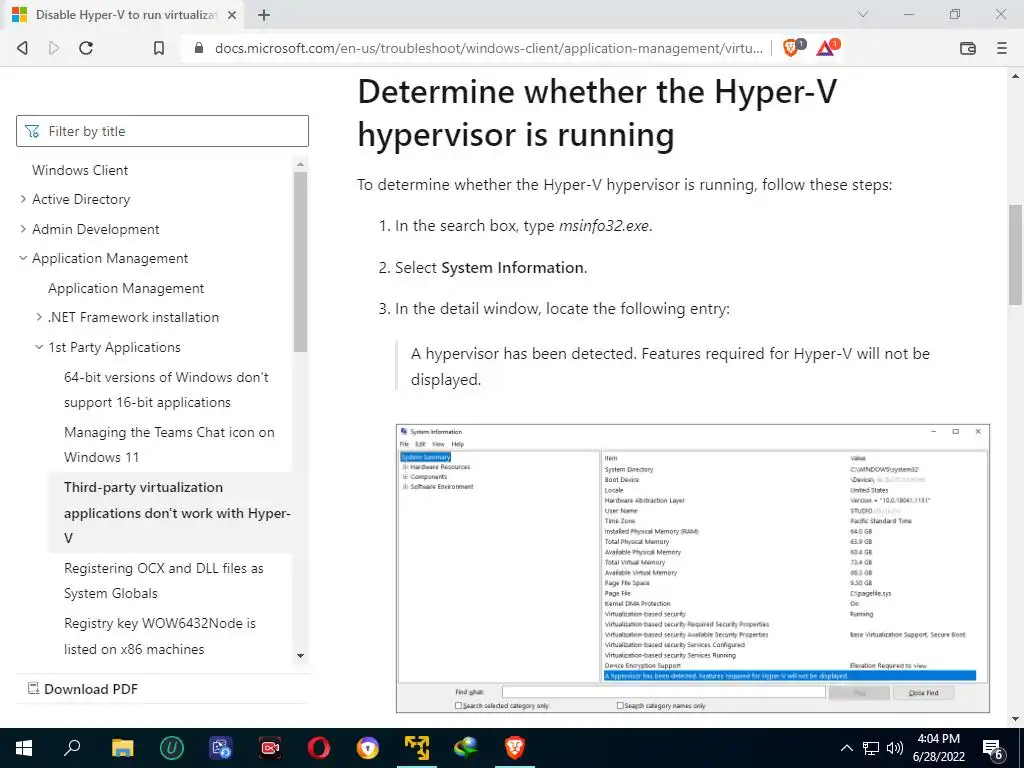Open the yellow padlock app in taskbar
The height and width of the screenshot is (768, 1024).
[368, 748]
